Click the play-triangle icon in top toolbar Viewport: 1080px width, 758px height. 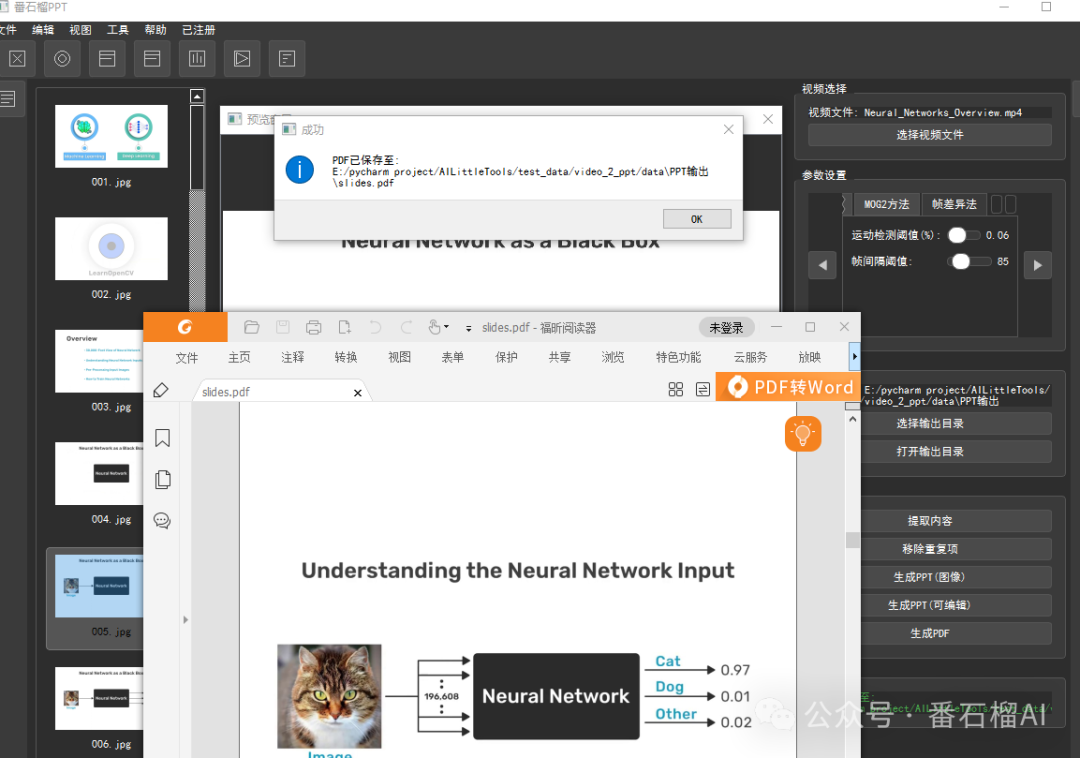(242, 59)
